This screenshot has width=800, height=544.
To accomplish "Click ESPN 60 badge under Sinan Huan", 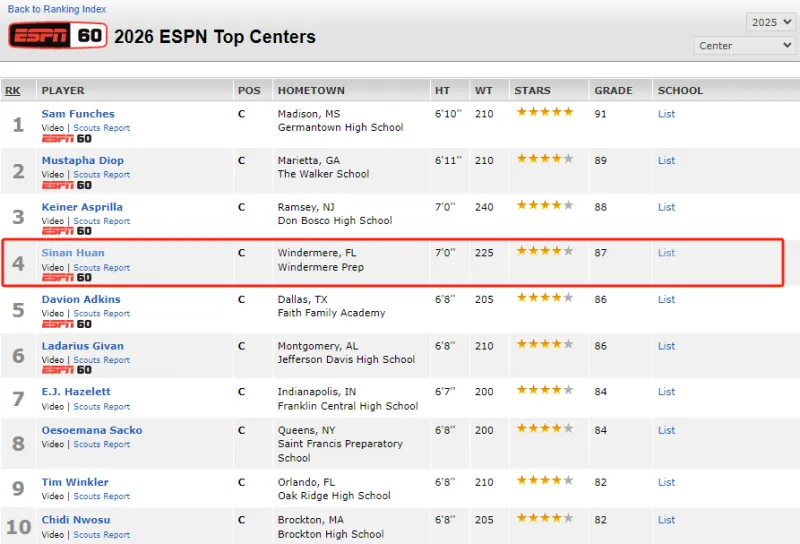I will (66, 278).
